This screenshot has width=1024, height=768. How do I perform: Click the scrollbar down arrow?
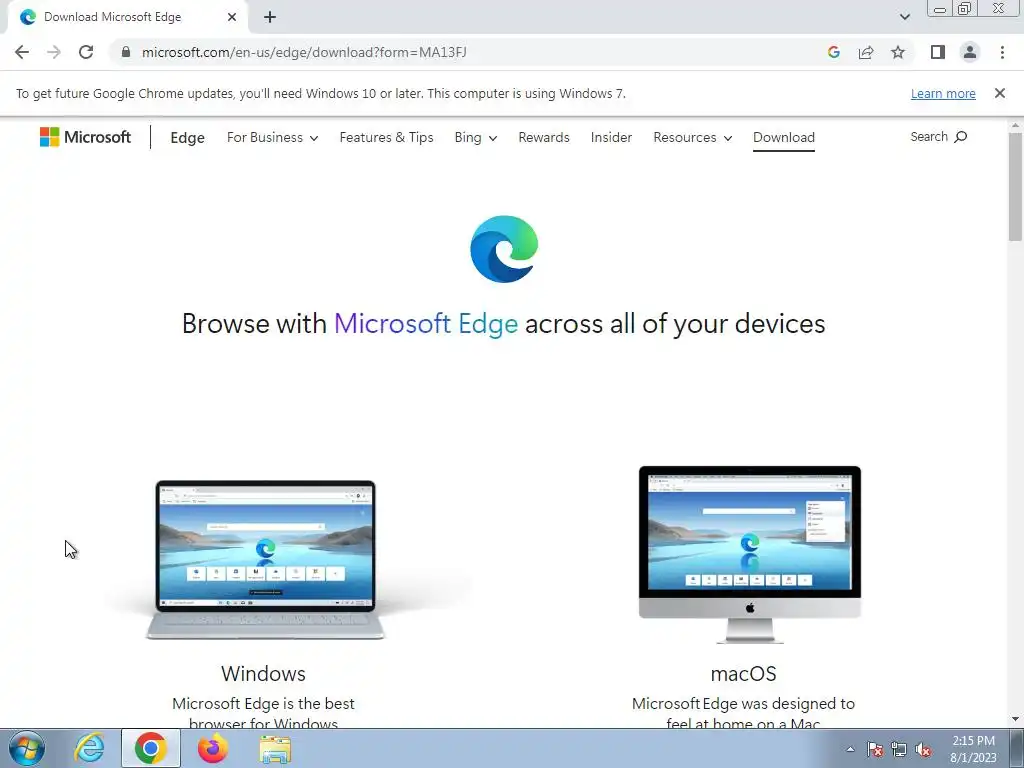coord(1015,720)
